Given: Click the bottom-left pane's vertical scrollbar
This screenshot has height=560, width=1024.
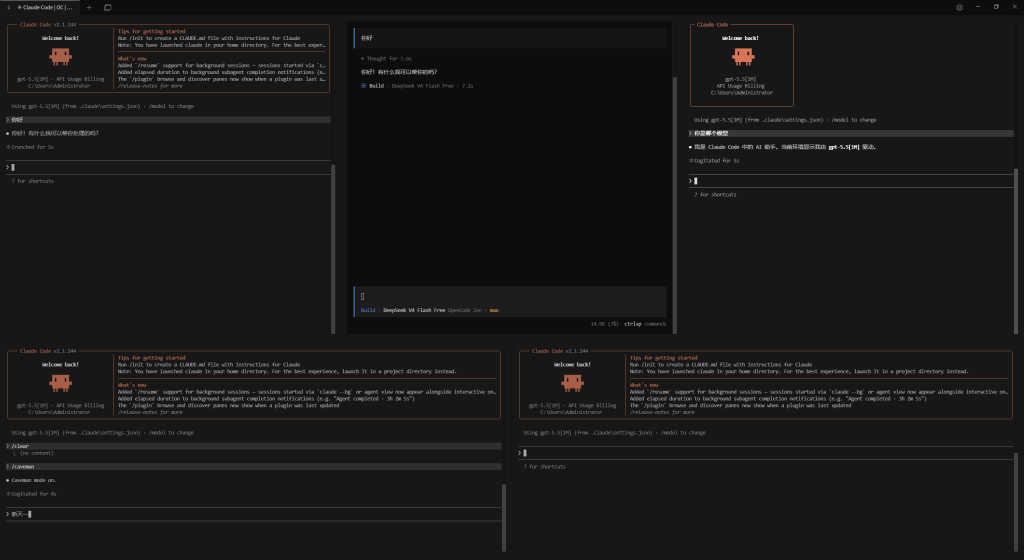Looking at the screenshot, I should [x=504, y=518].
